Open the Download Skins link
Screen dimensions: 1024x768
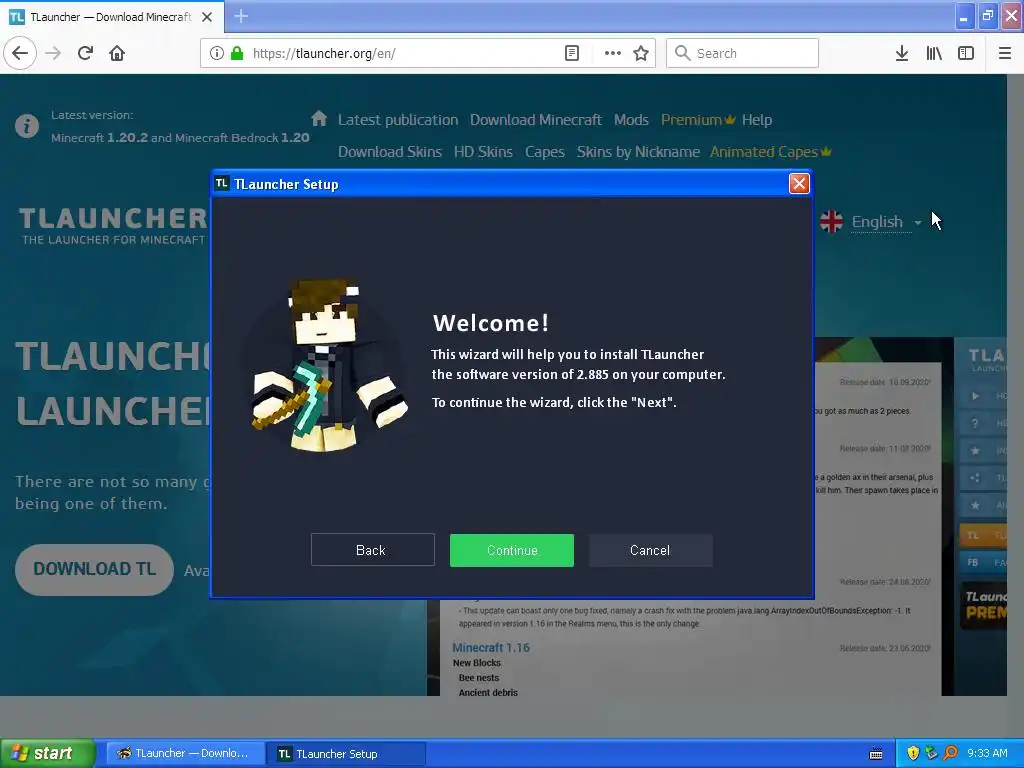click(389, 152)
